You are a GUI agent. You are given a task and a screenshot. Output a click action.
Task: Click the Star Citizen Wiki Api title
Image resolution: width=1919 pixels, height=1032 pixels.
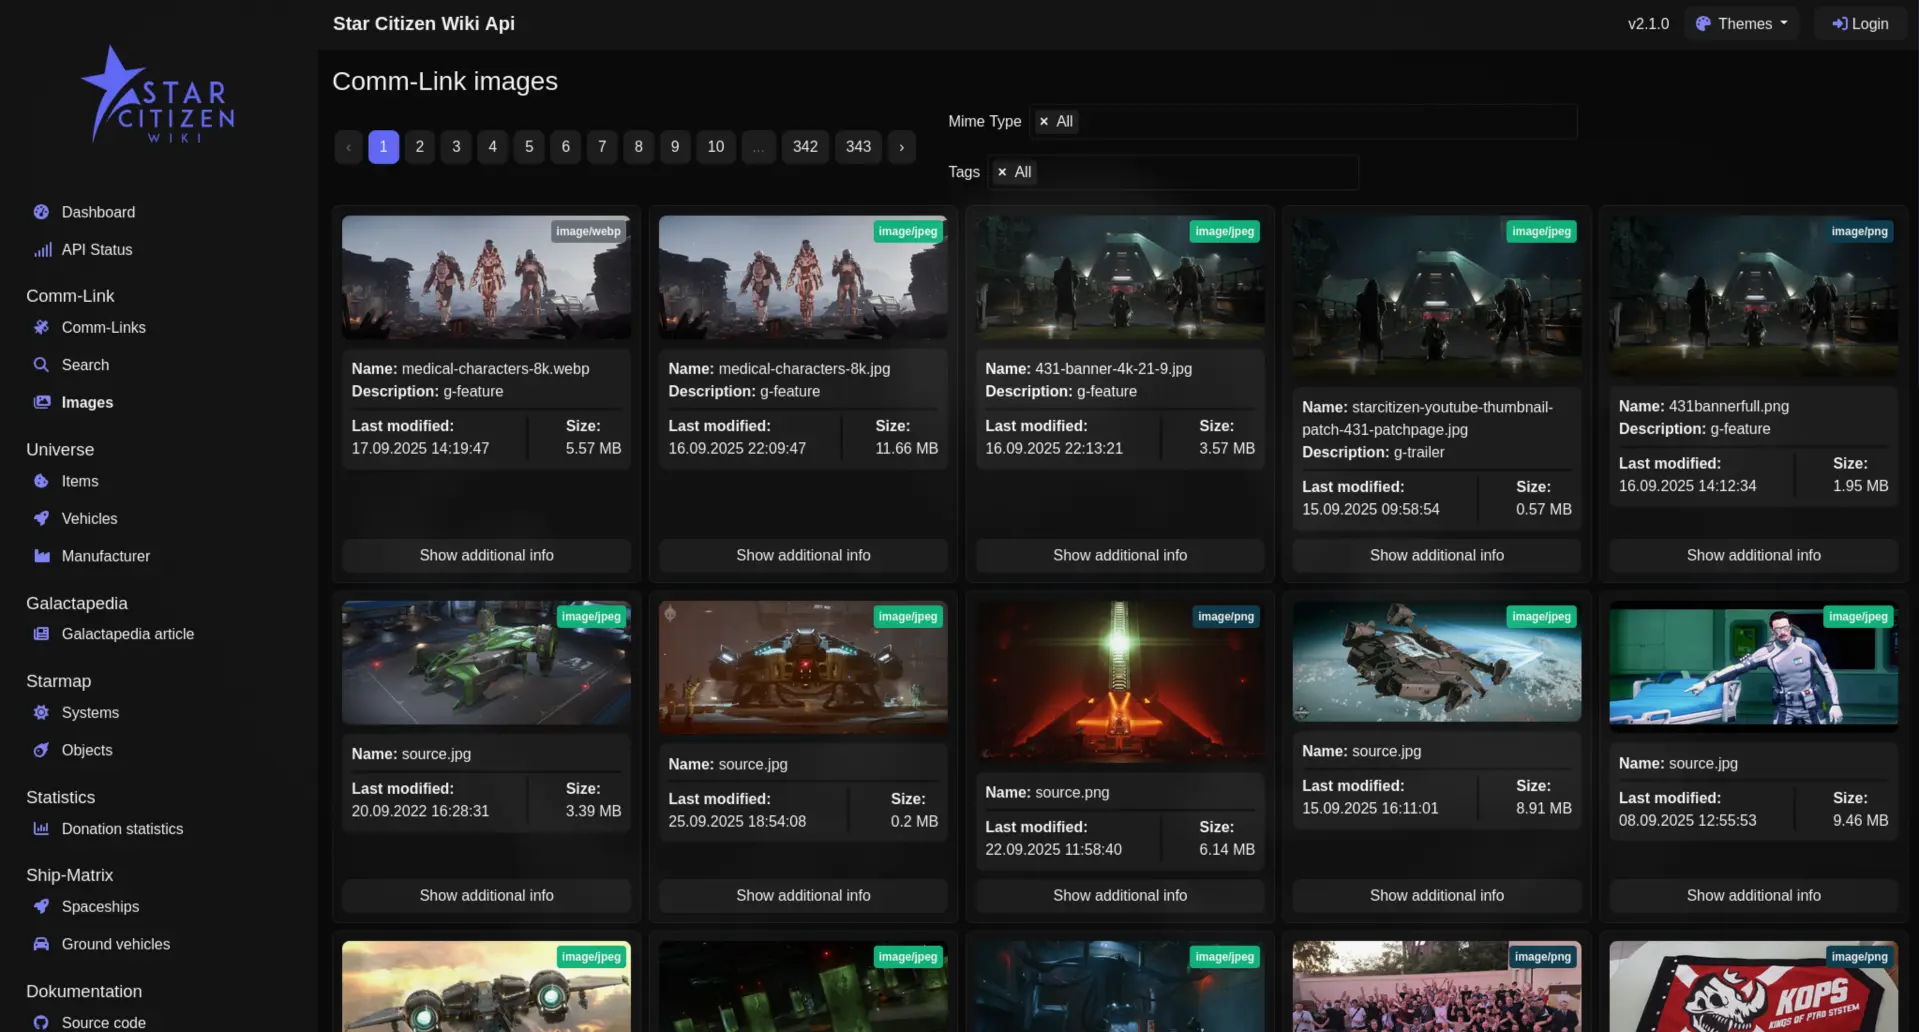coord(423,23)
